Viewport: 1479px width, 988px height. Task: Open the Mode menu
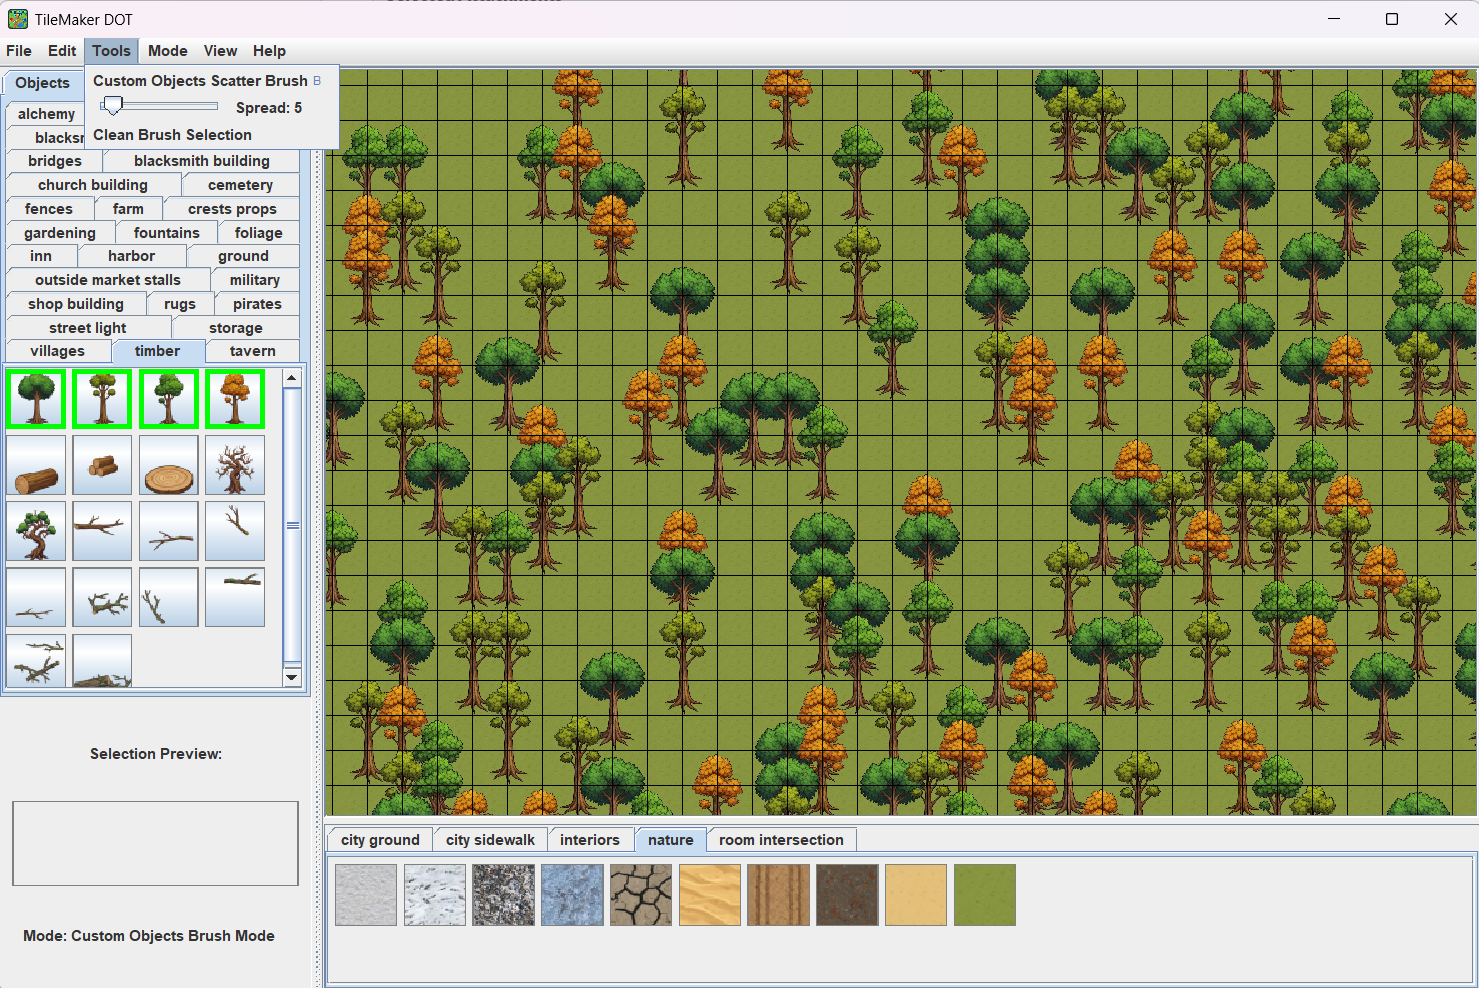click(168, 51)
